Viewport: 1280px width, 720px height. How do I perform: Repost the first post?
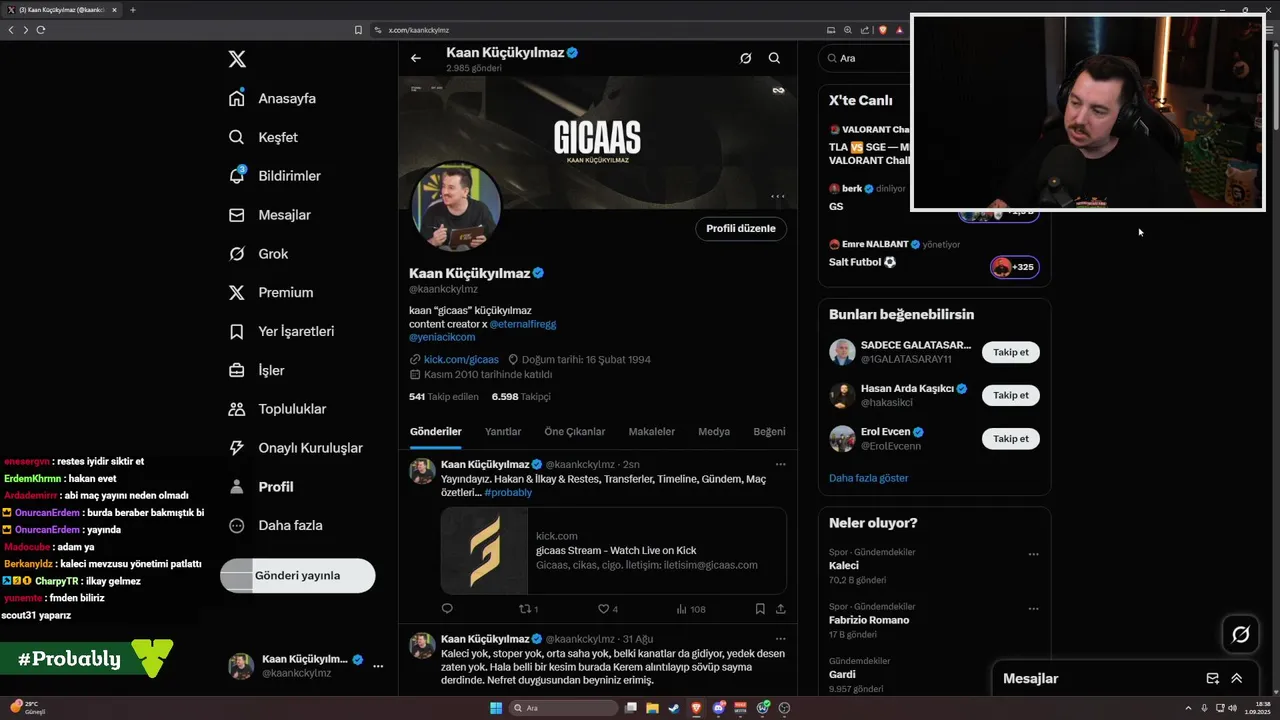point(528,609)
